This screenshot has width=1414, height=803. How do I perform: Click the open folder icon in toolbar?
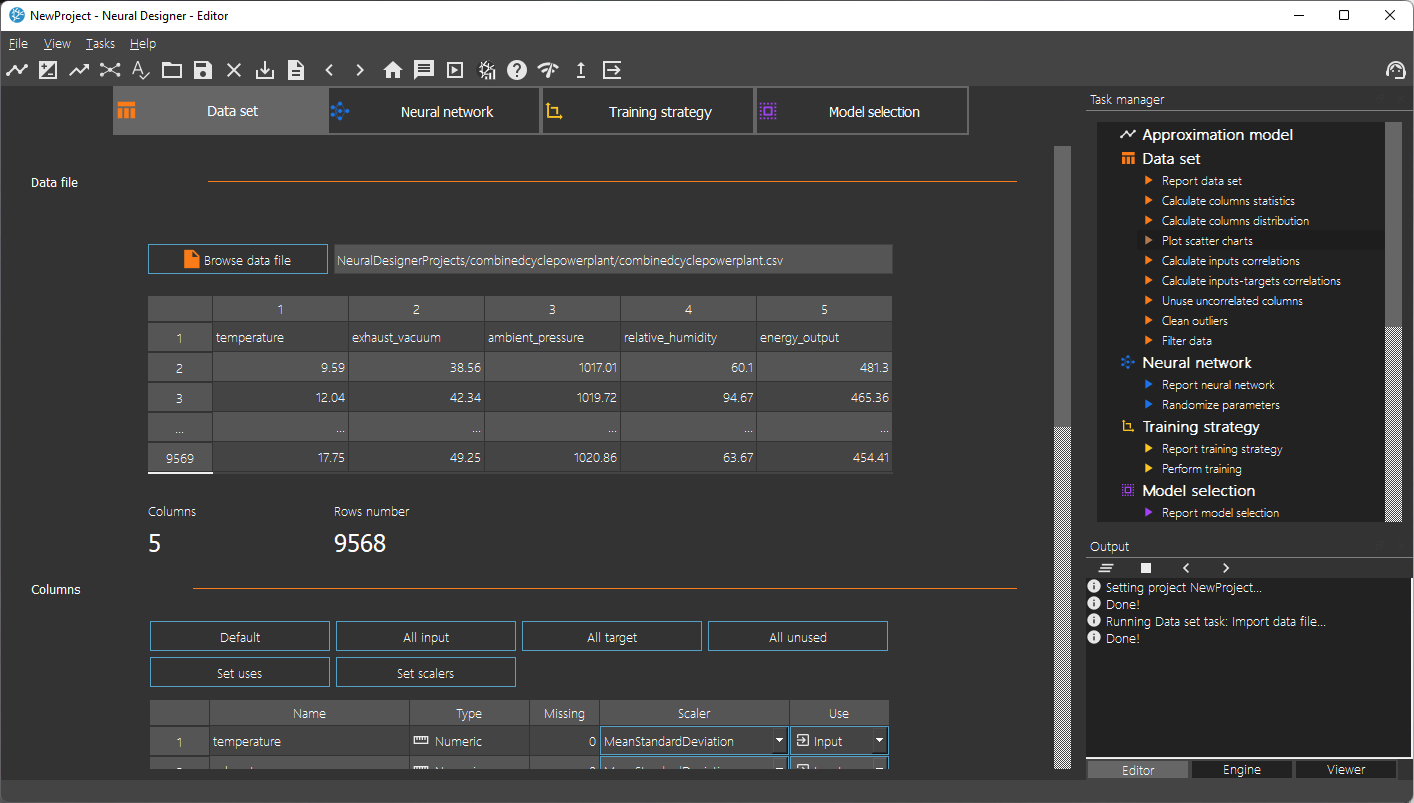(x=172, y=70)
